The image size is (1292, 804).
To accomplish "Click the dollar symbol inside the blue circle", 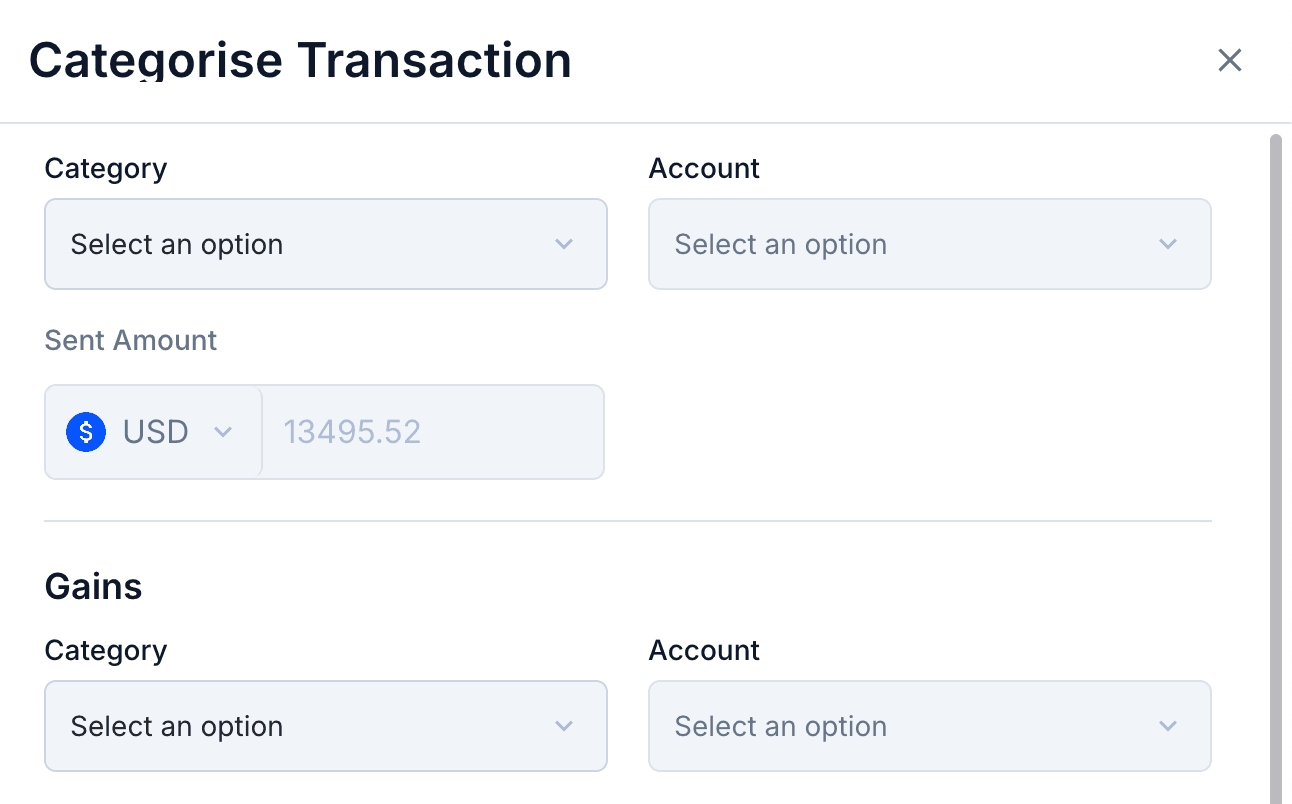I will [86, 432].
